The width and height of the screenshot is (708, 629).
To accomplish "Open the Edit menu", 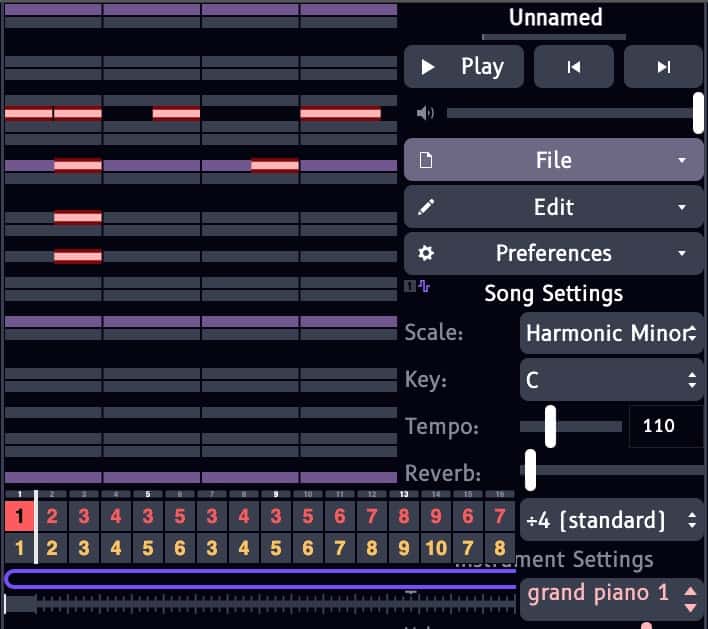I will pyautogui.click(x=553, y=207).
